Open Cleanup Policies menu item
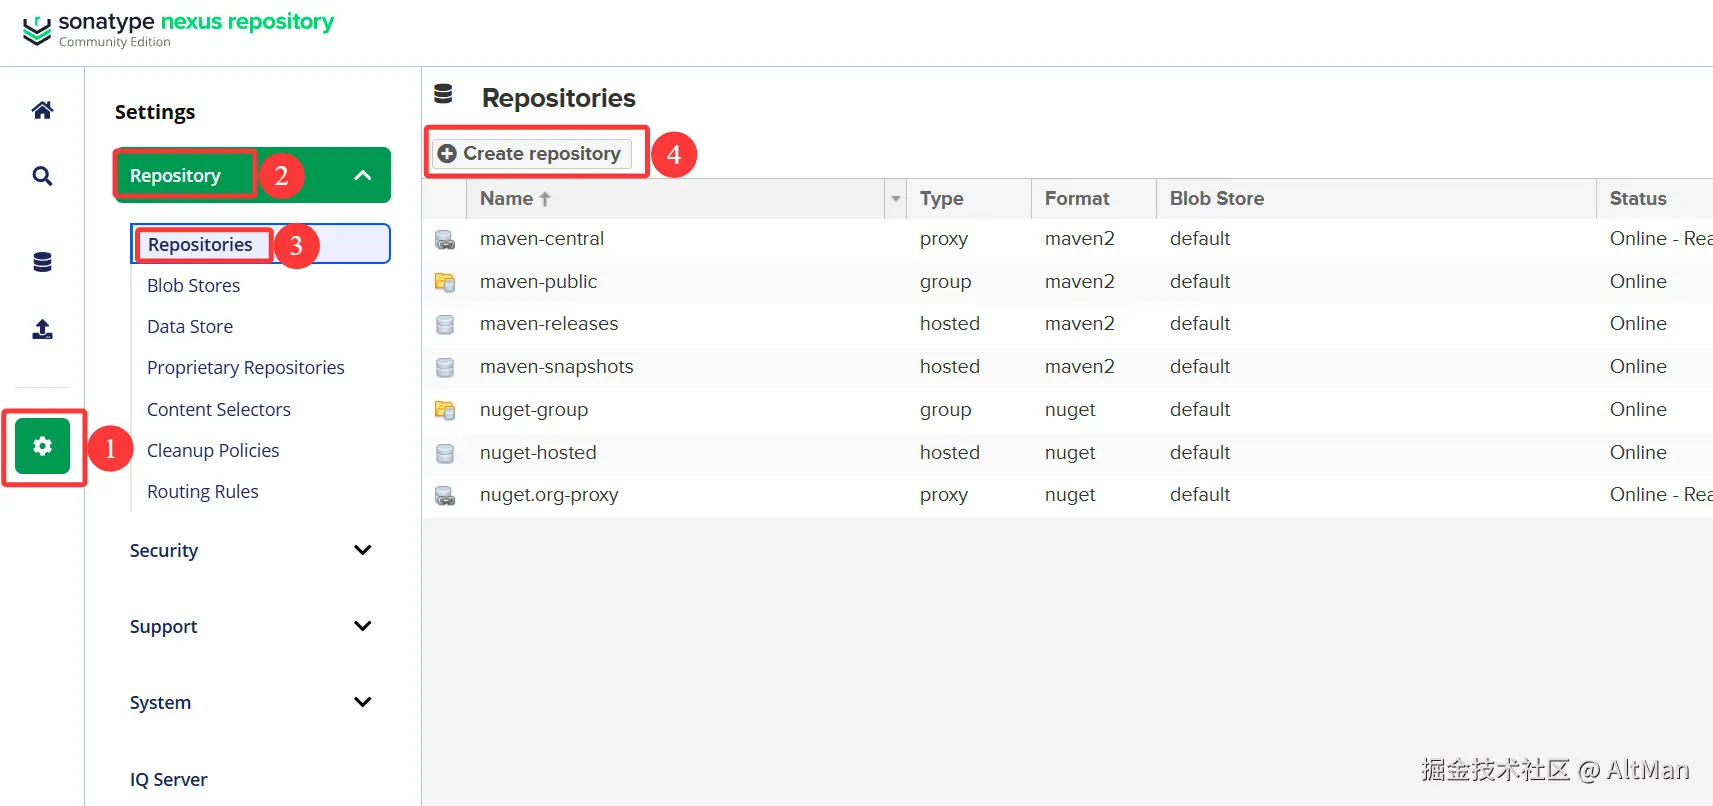This screenshot has height=806, width=1713. tap(213, 451)
